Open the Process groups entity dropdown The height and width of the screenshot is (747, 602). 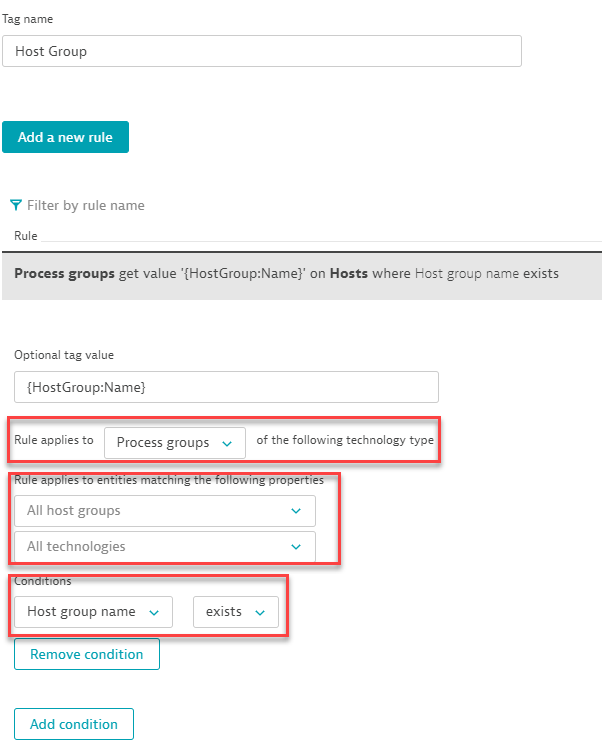tap(175, 443)
